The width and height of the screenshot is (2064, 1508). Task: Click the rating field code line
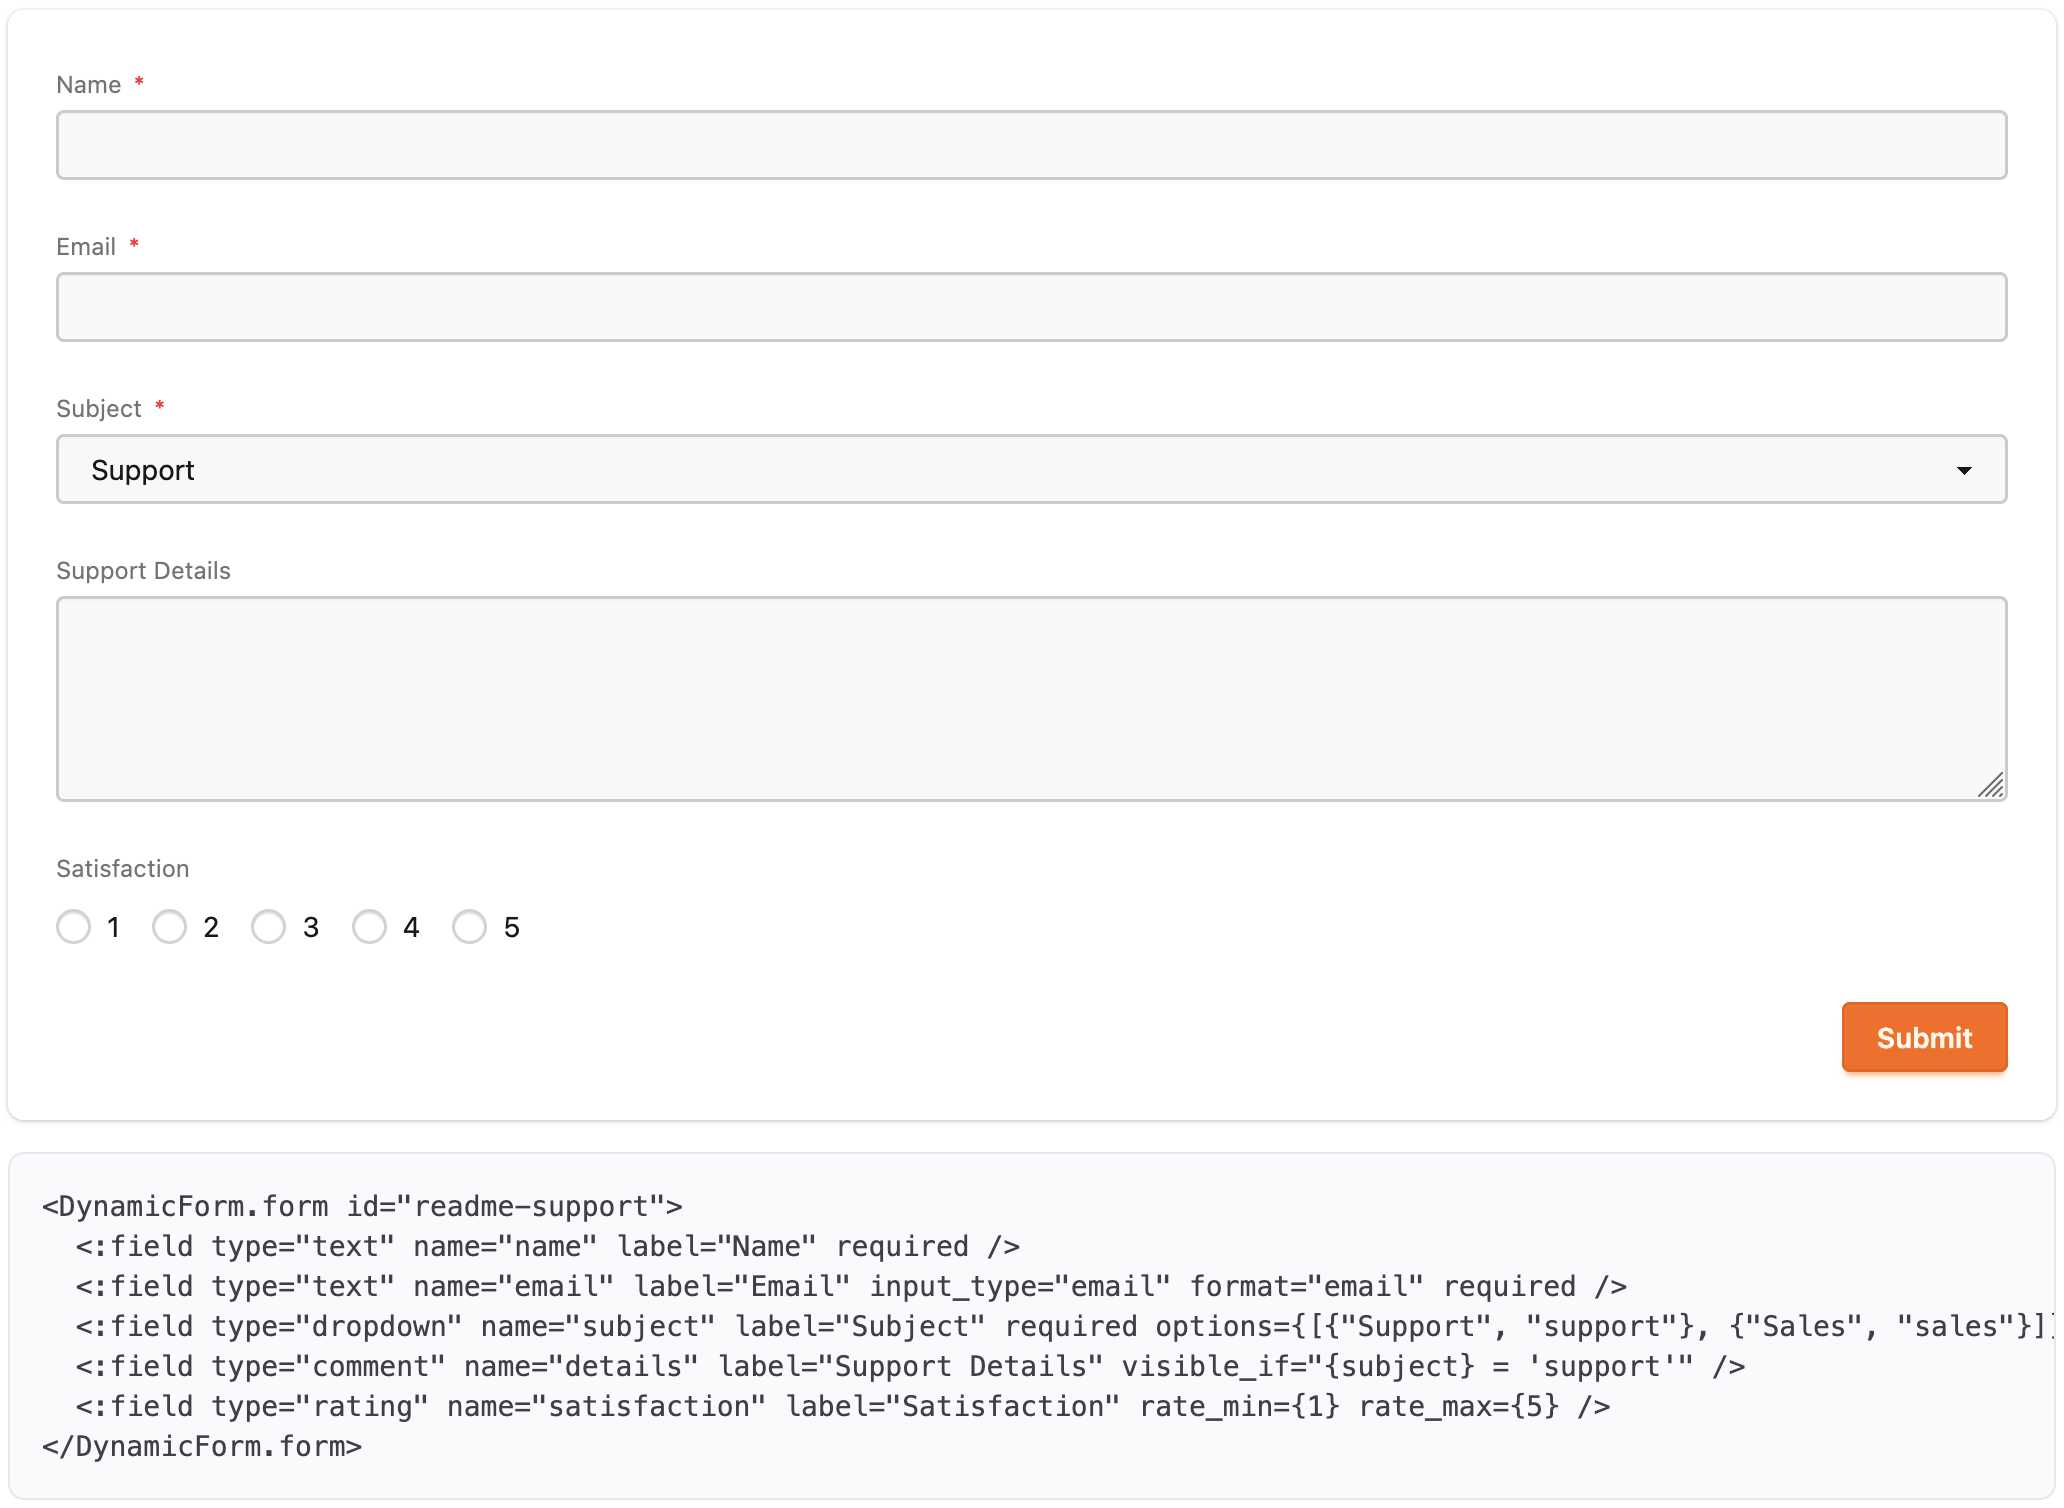843,1406
